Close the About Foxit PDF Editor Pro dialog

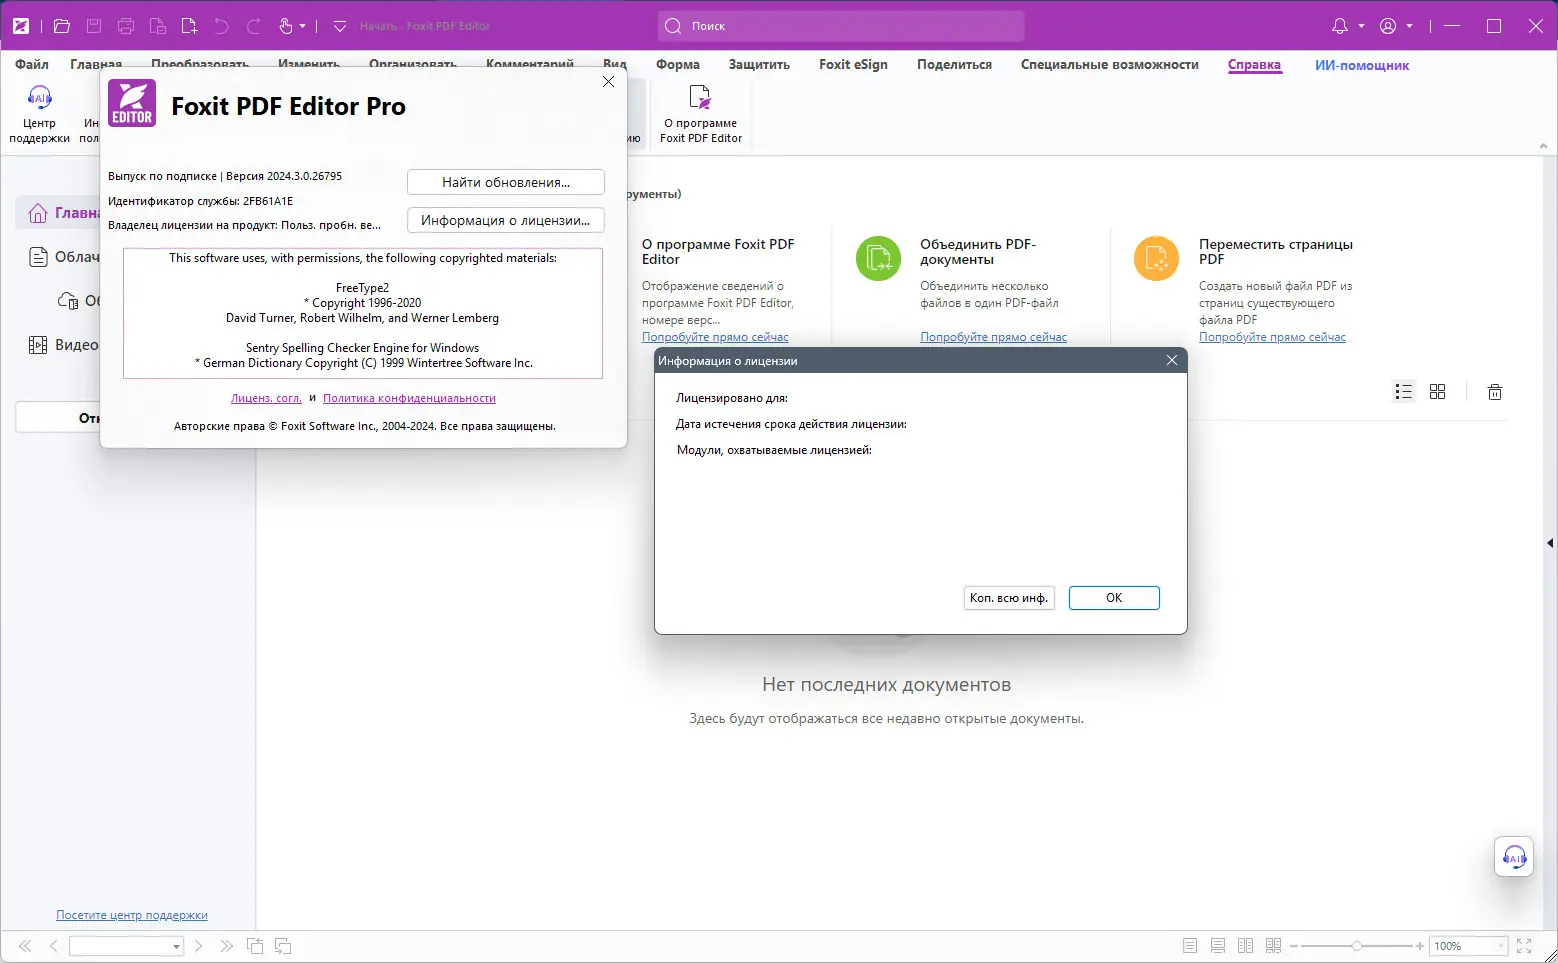(x=608, y=82)
